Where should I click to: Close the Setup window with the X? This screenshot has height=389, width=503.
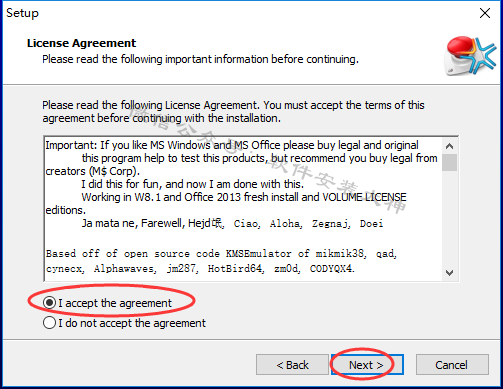point(485,13)
